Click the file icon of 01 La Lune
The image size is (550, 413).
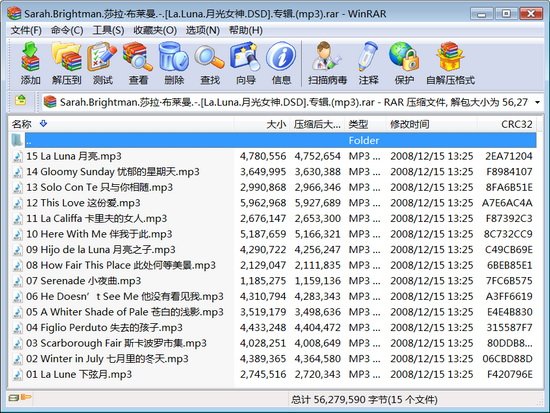pyautogui.click(x=18, y=375)
